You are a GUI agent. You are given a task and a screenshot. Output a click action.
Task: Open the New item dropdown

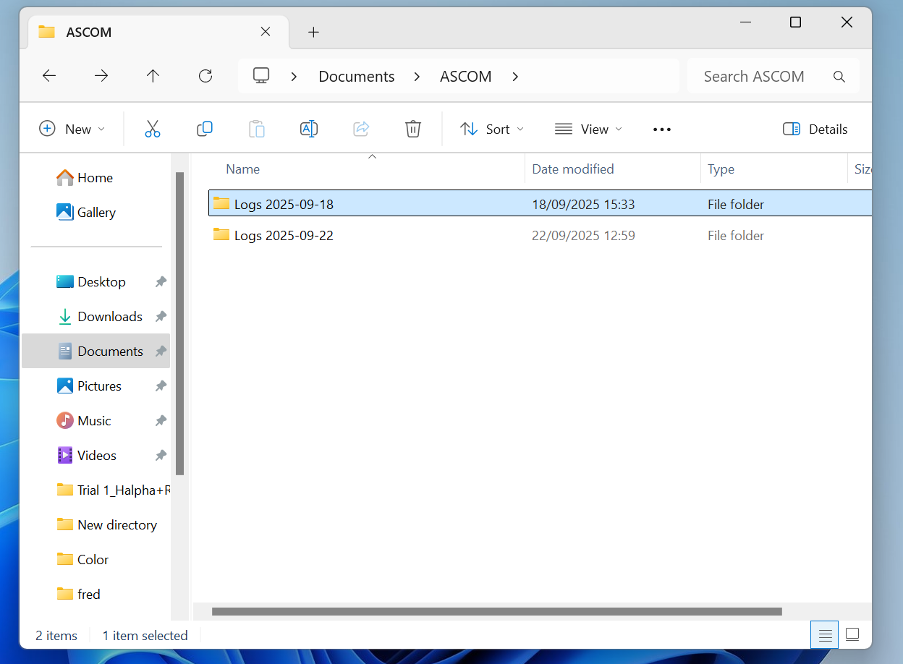pyautogui.click(x=72, y=129)
